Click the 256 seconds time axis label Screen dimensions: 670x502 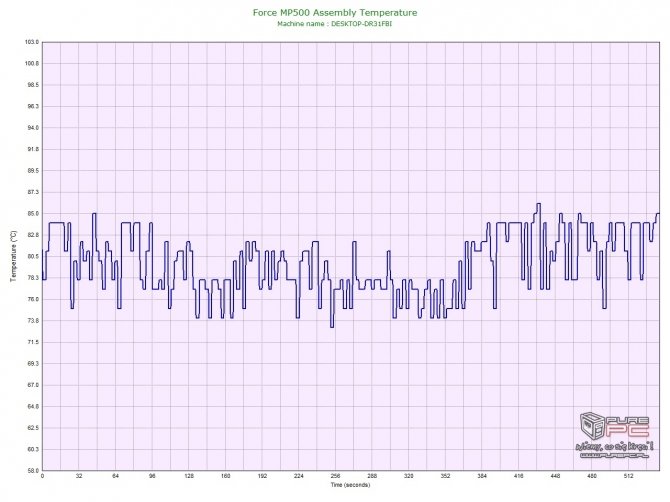coord(335,476)
